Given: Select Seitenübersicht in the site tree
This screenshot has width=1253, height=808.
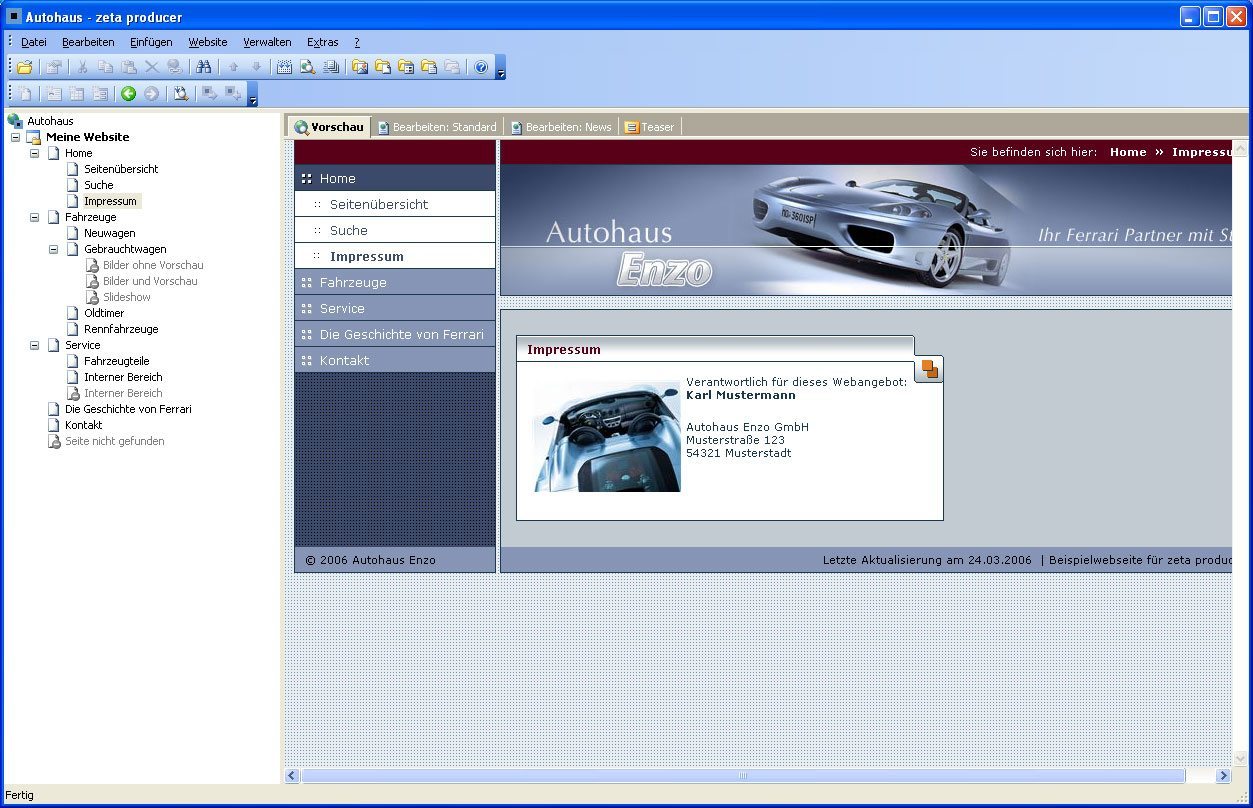Looking at the screenshot, I should tap(121, 169).
